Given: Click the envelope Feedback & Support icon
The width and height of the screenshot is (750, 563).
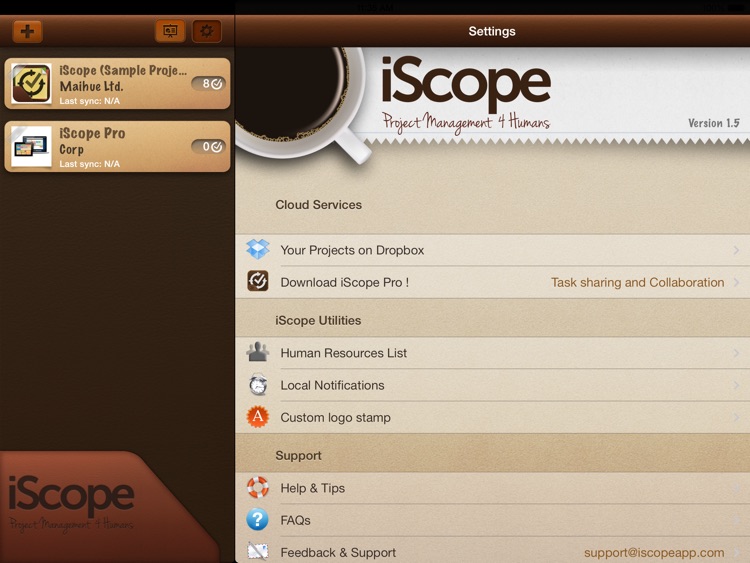Looking at the screenshot, I should click(x=258, y=552).
